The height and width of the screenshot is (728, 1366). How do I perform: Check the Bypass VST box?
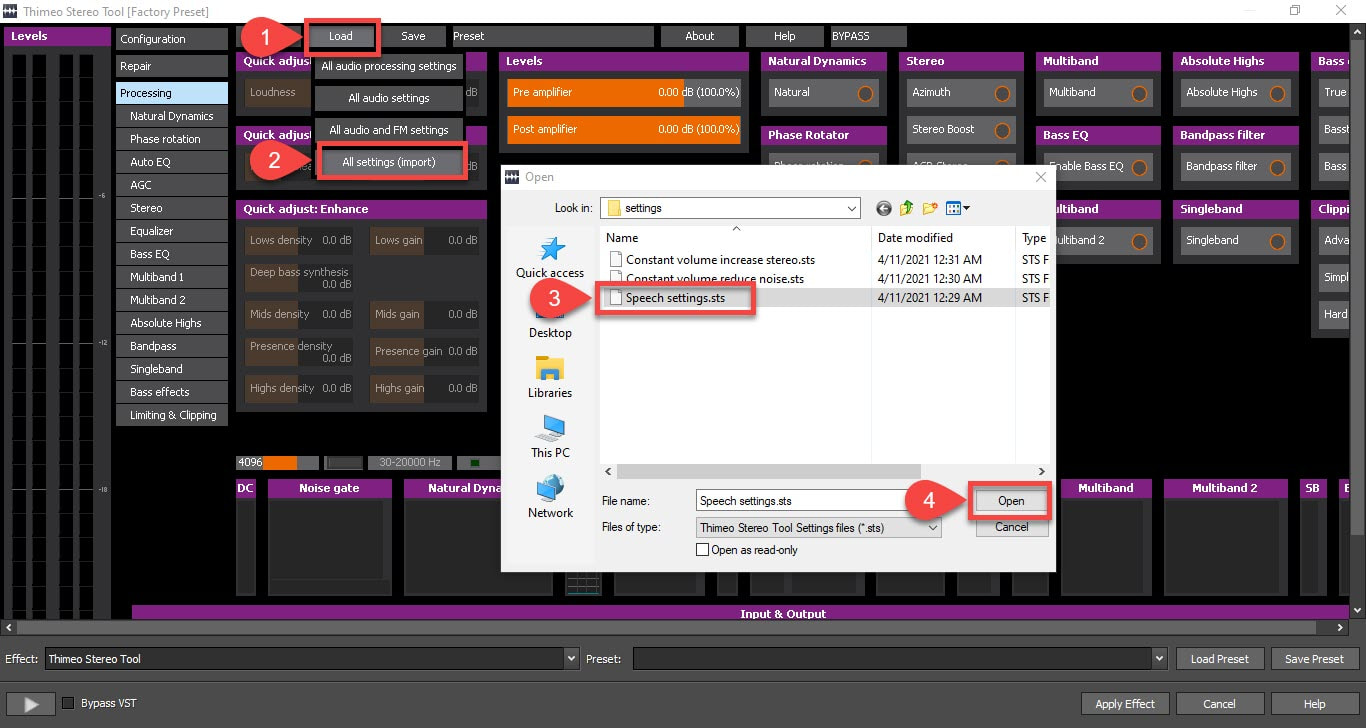(x=68, y=703)
